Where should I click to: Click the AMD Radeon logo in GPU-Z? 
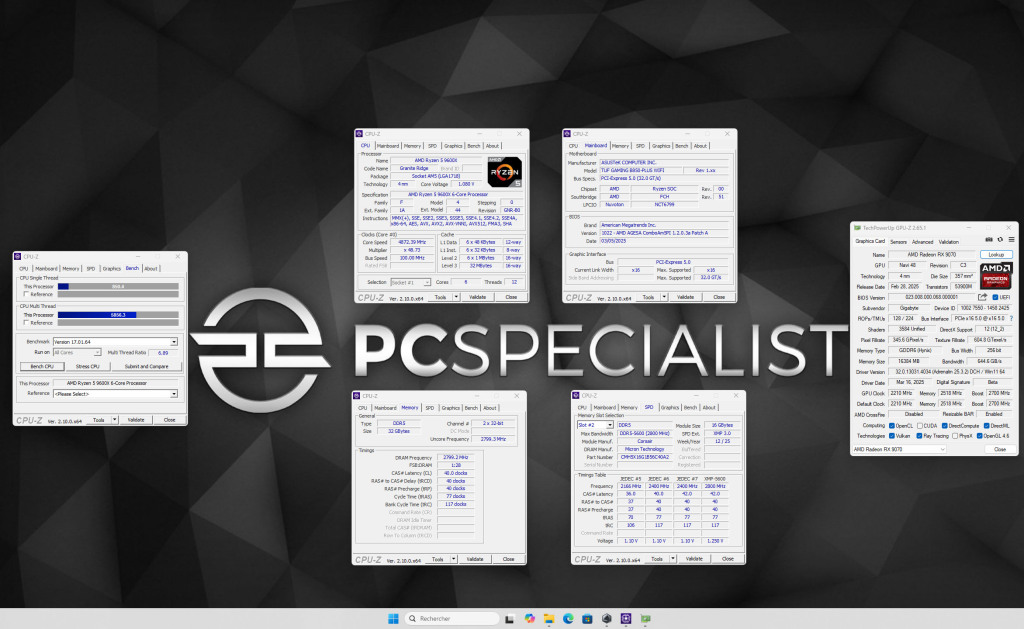996,276
